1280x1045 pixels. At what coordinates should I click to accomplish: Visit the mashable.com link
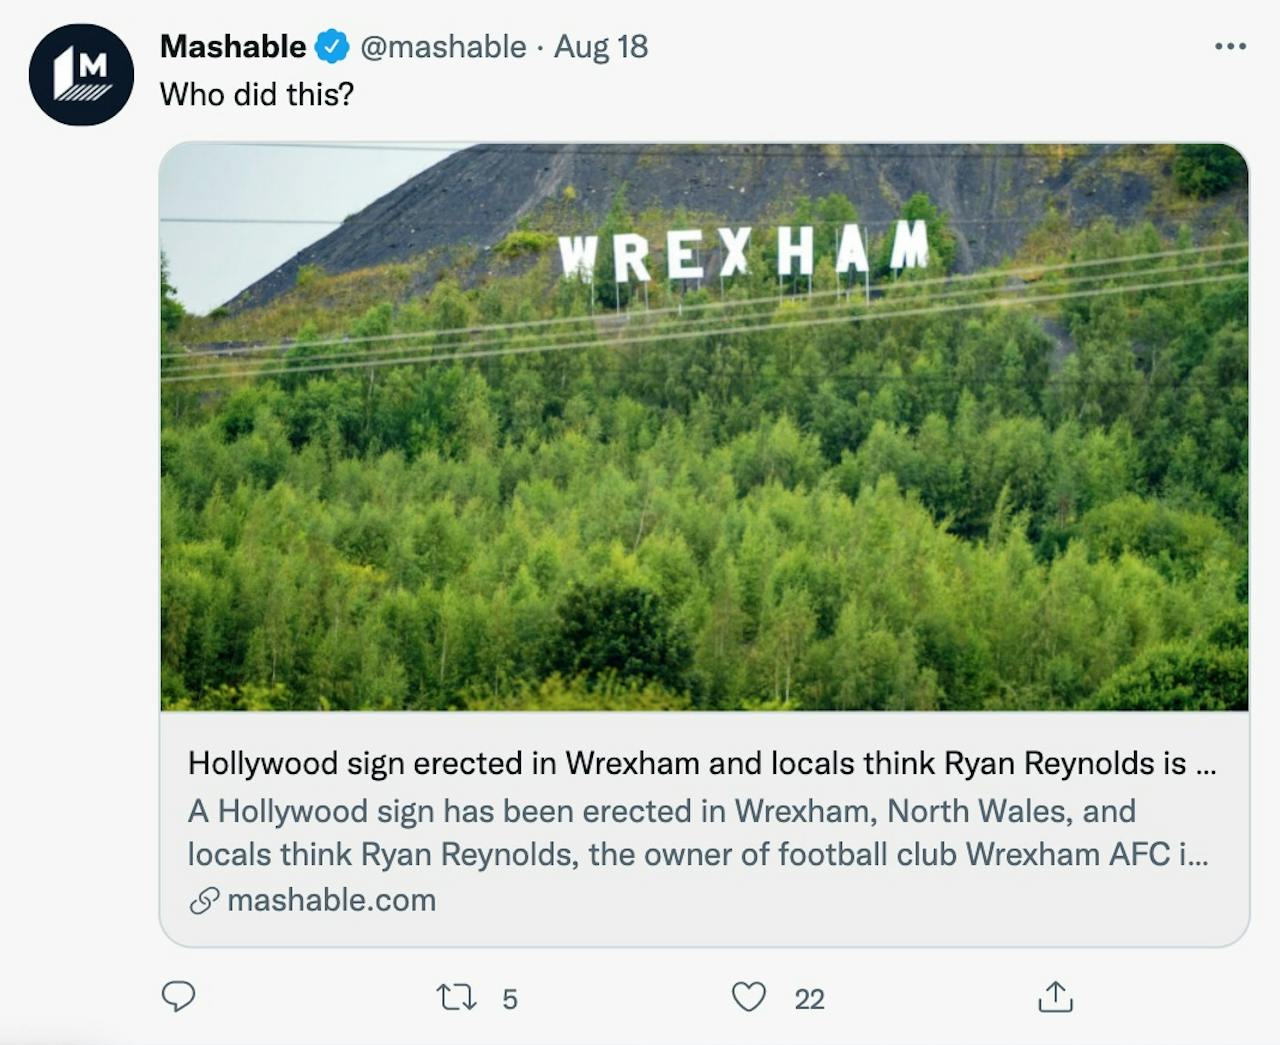coord(331,900)
